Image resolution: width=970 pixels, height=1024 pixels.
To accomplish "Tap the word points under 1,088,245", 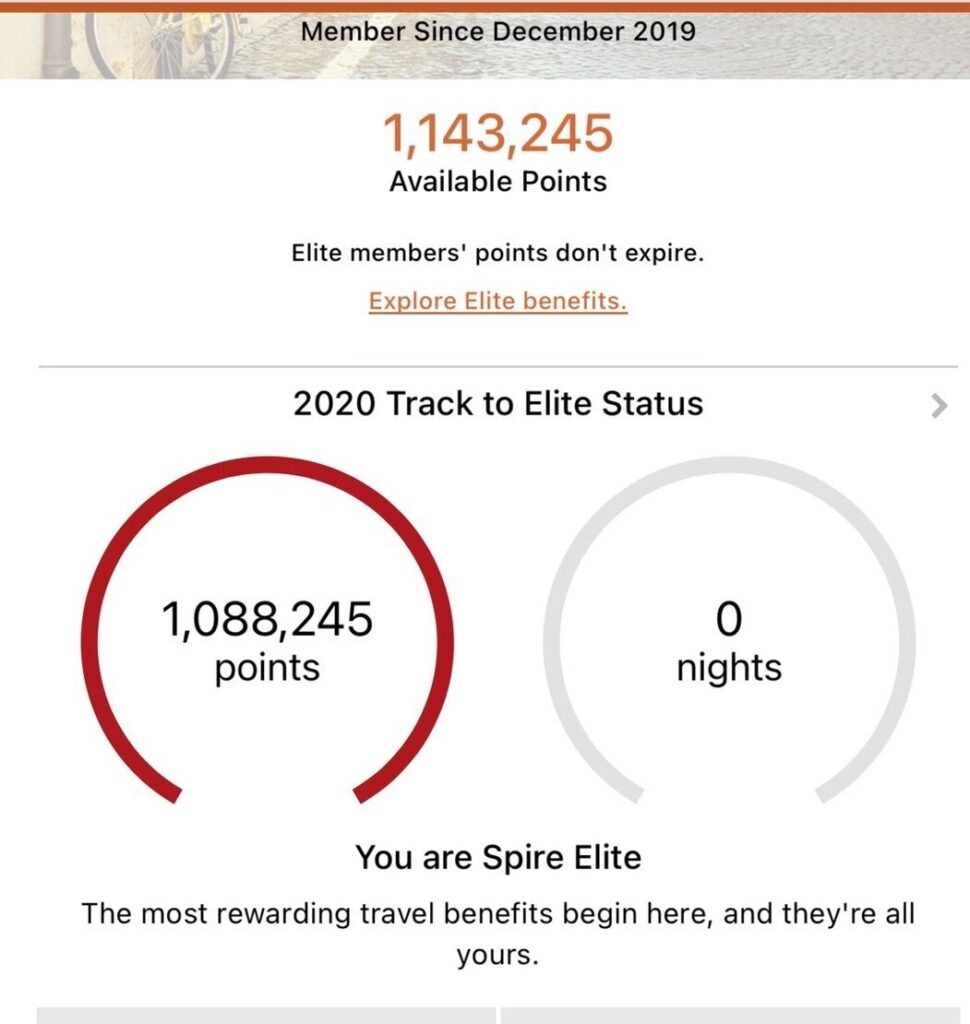I will point(267,669).
